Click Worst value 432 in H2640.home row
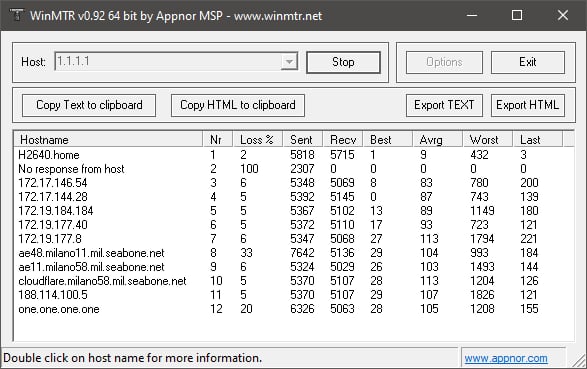 (479, 155)
